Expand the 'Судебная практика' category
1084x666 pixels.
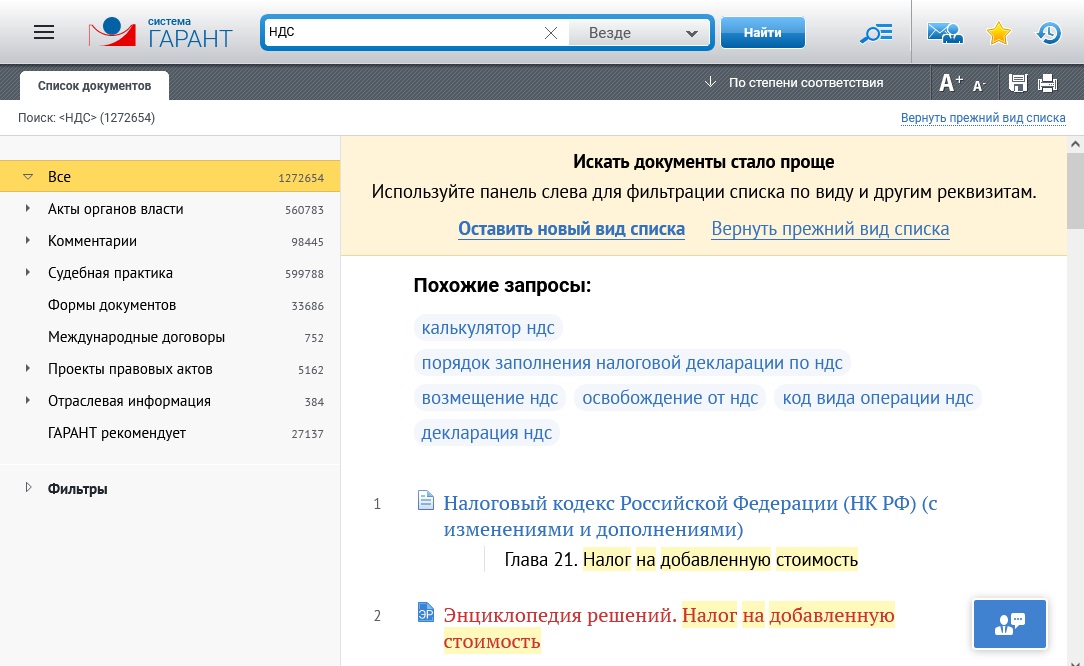point(28,273)
